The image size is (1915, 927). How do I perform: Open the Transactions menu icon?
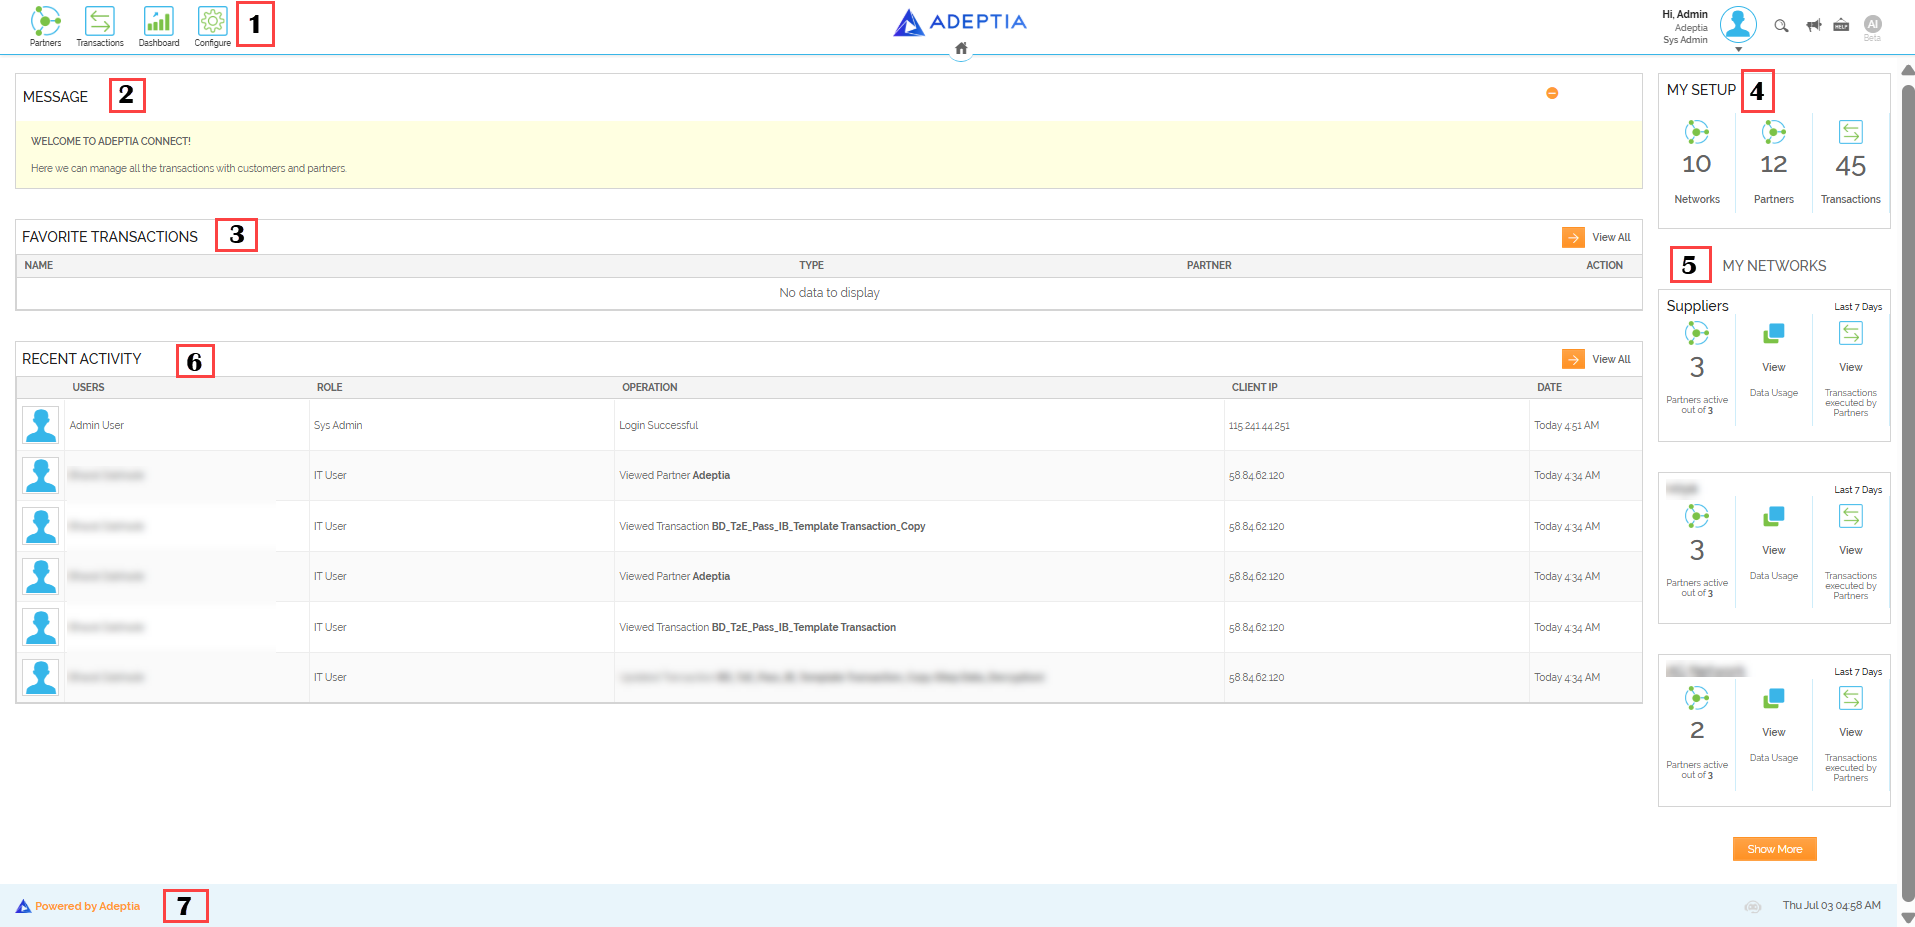click(x=100, y=26)
